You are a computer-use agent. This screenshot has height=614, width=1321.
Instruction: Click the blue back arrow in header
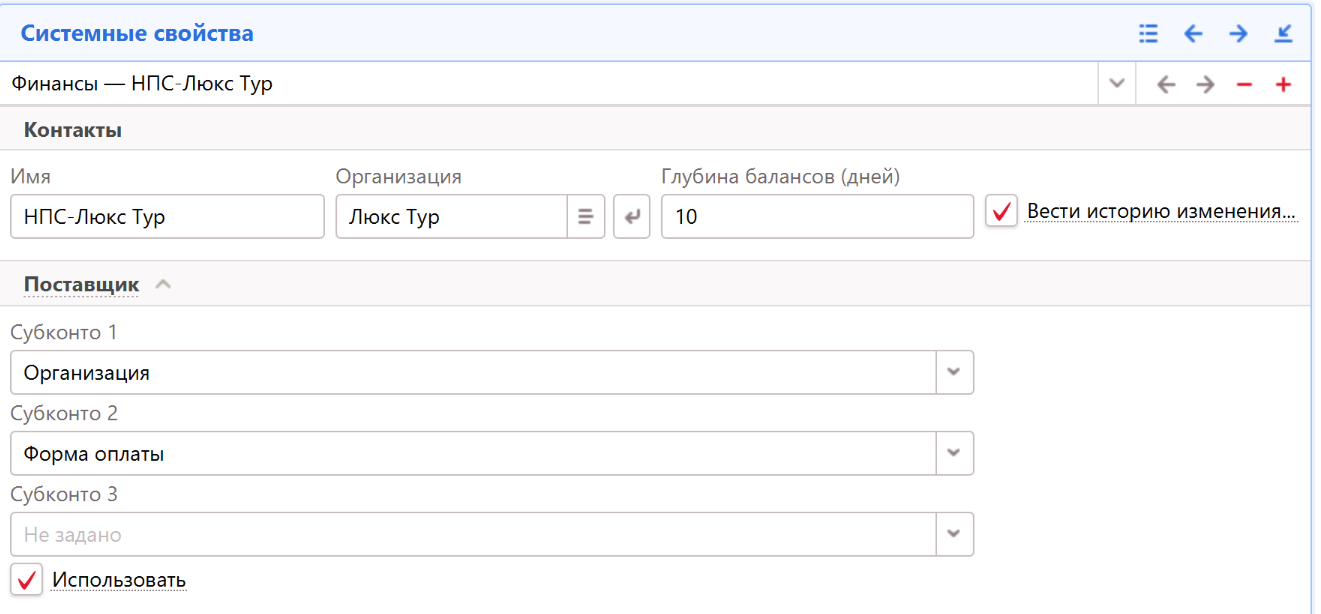point(1193,34)
